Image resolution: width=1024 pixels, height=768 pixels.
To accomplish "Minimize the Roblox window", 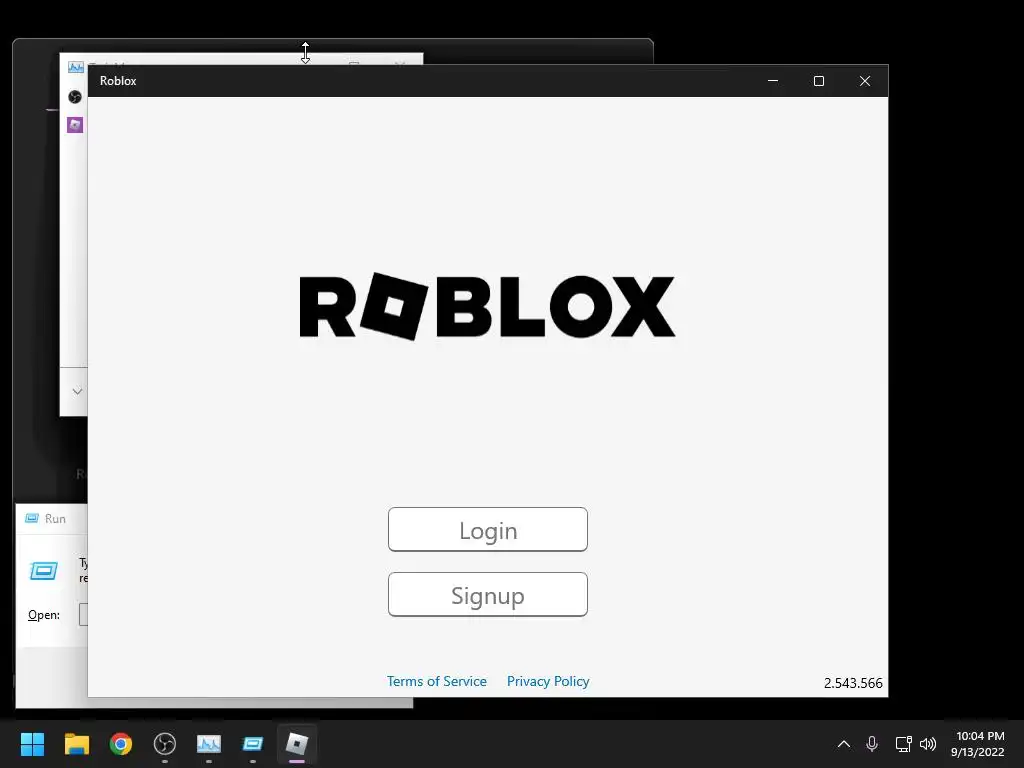I will 773,81.
